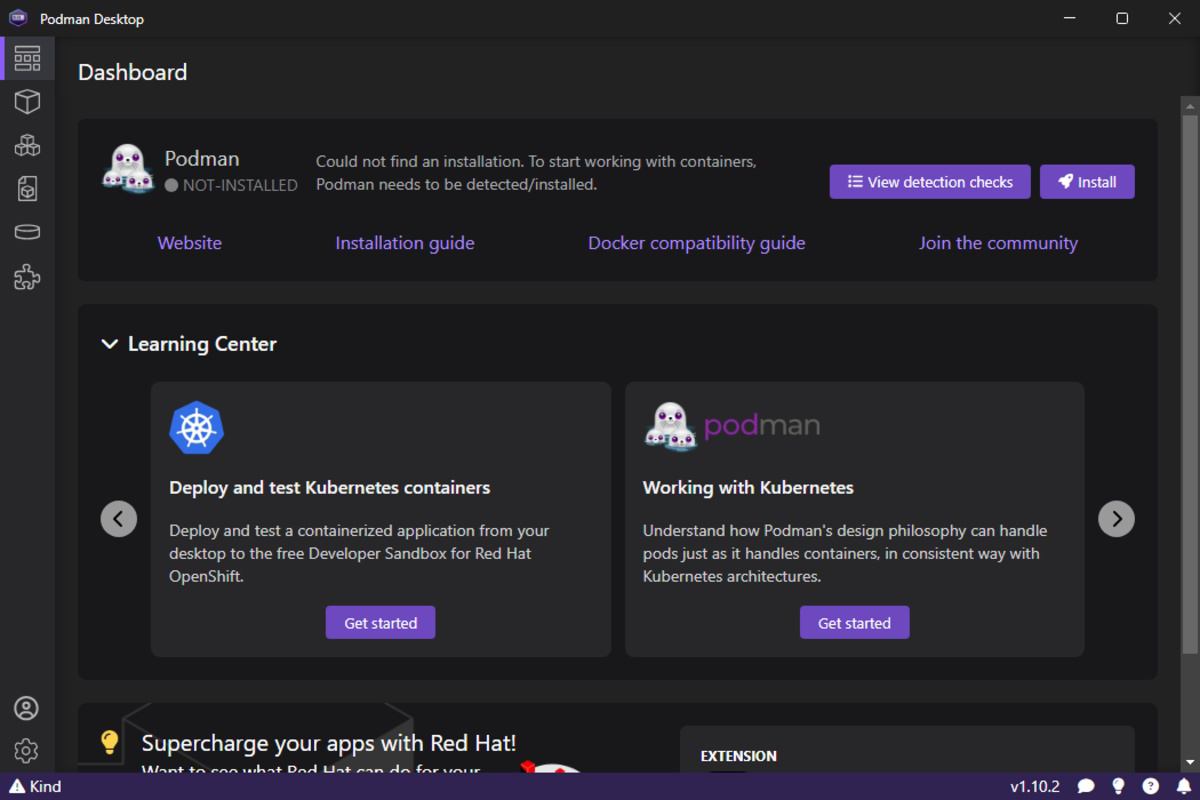Click Get started under Working with Kubernetes

pos(854,622)
